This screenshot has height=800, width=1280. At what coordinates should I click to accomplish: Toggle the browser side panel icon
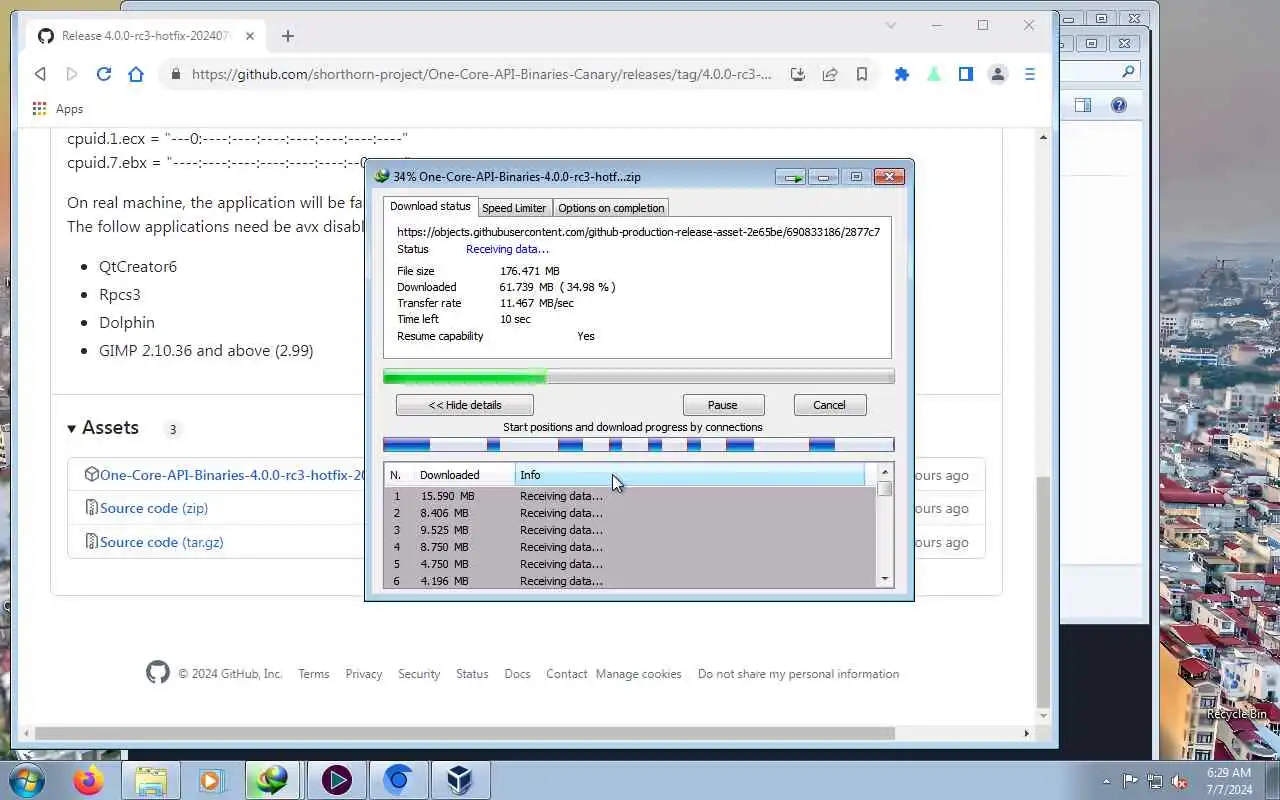[x=966, y=74]
